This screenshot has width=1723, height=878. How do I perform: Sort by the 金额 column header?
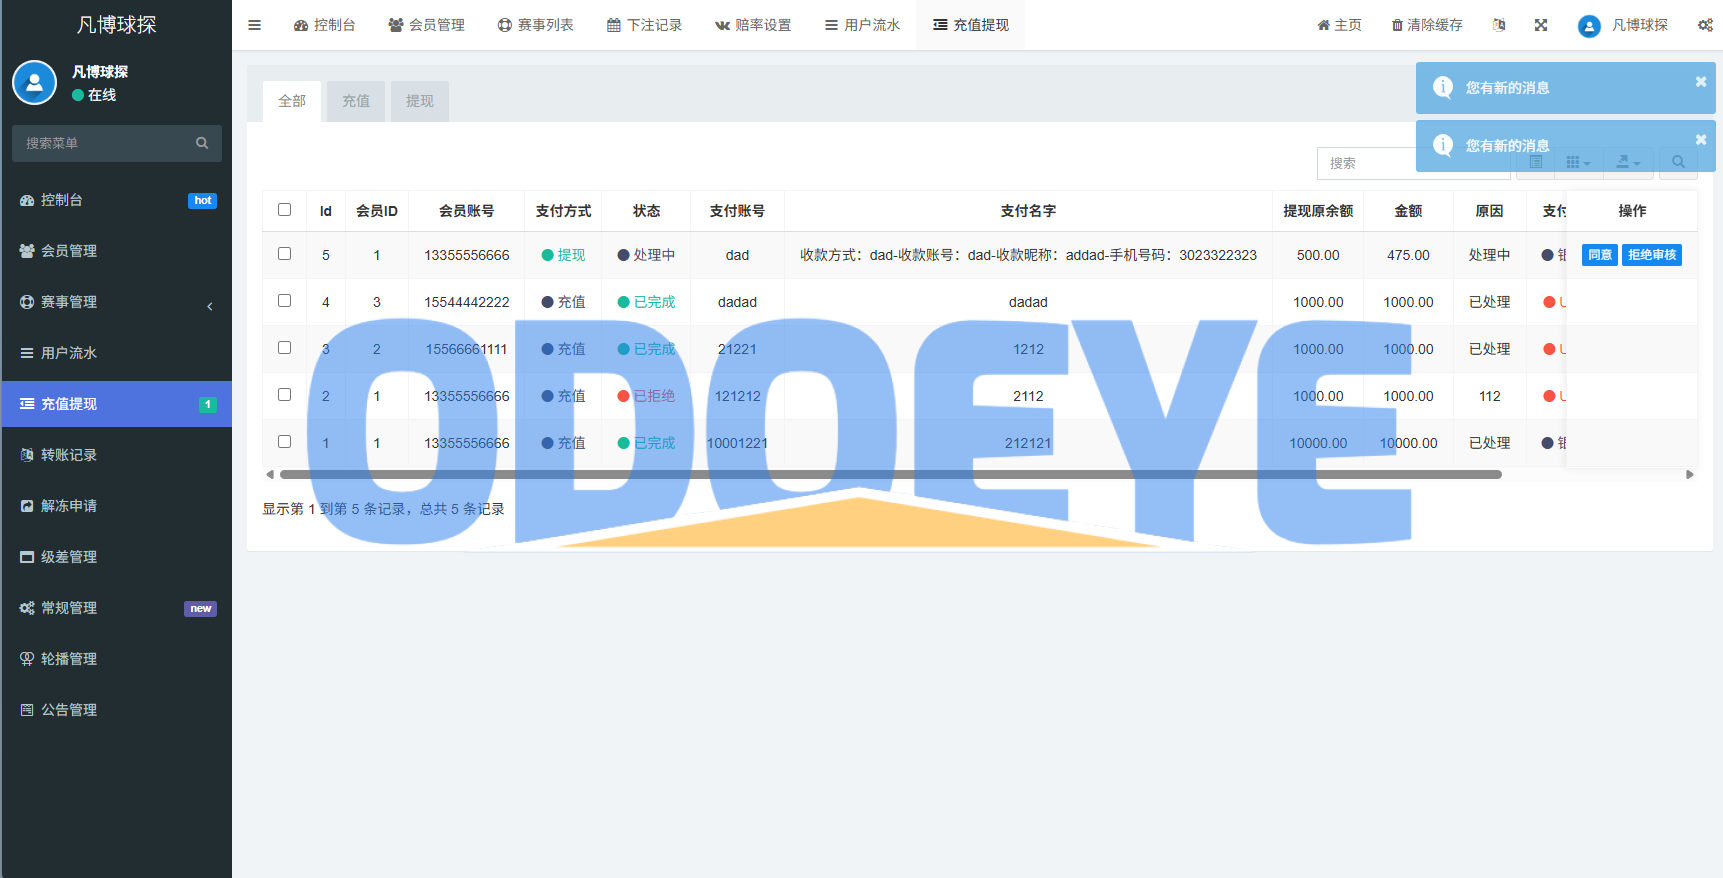(x=1408, y=211)
